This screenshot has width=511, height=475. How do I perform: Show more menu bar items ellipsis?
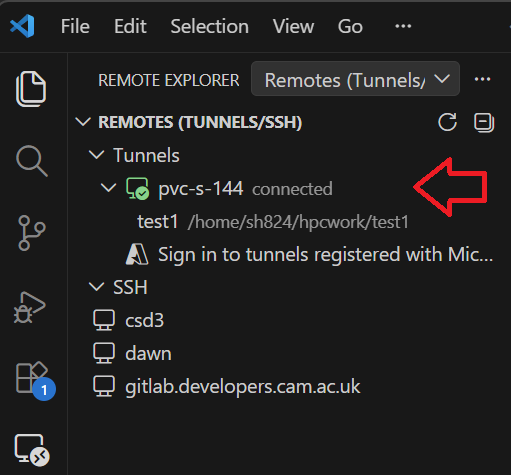(403, 26)
